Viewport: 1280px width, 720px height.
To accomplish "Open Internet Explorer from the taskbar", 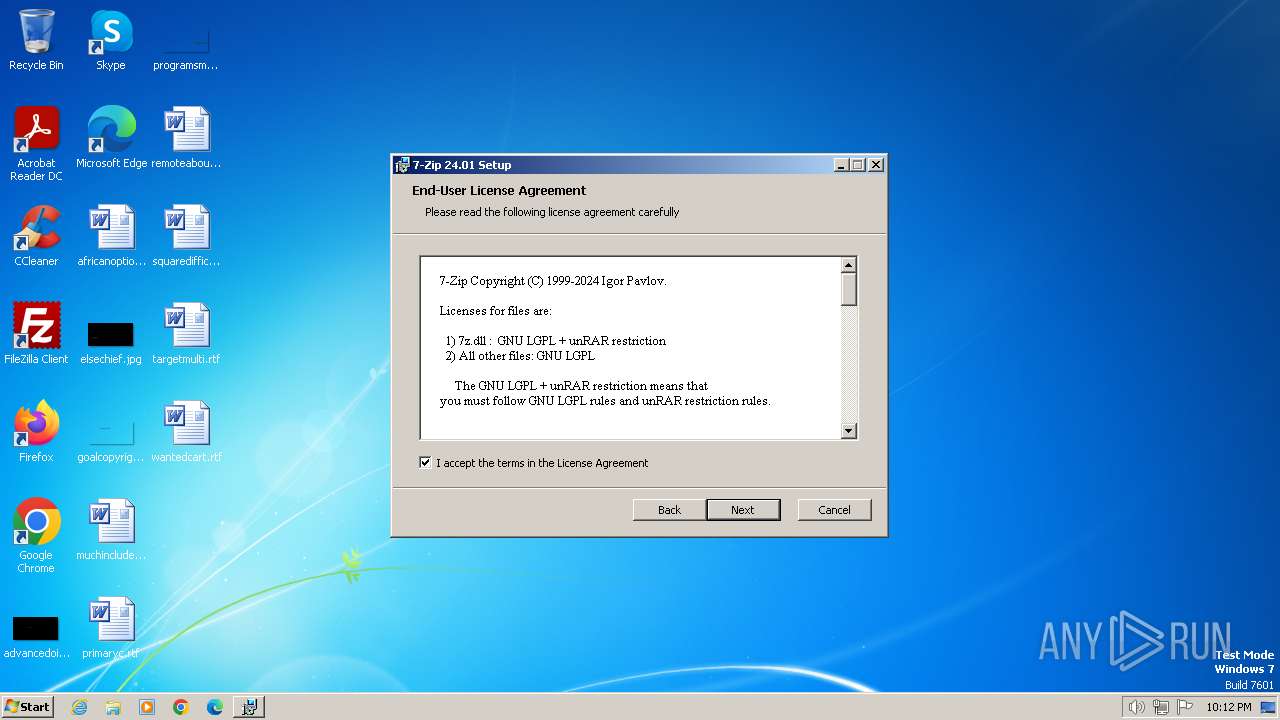I will click(79, 707).
